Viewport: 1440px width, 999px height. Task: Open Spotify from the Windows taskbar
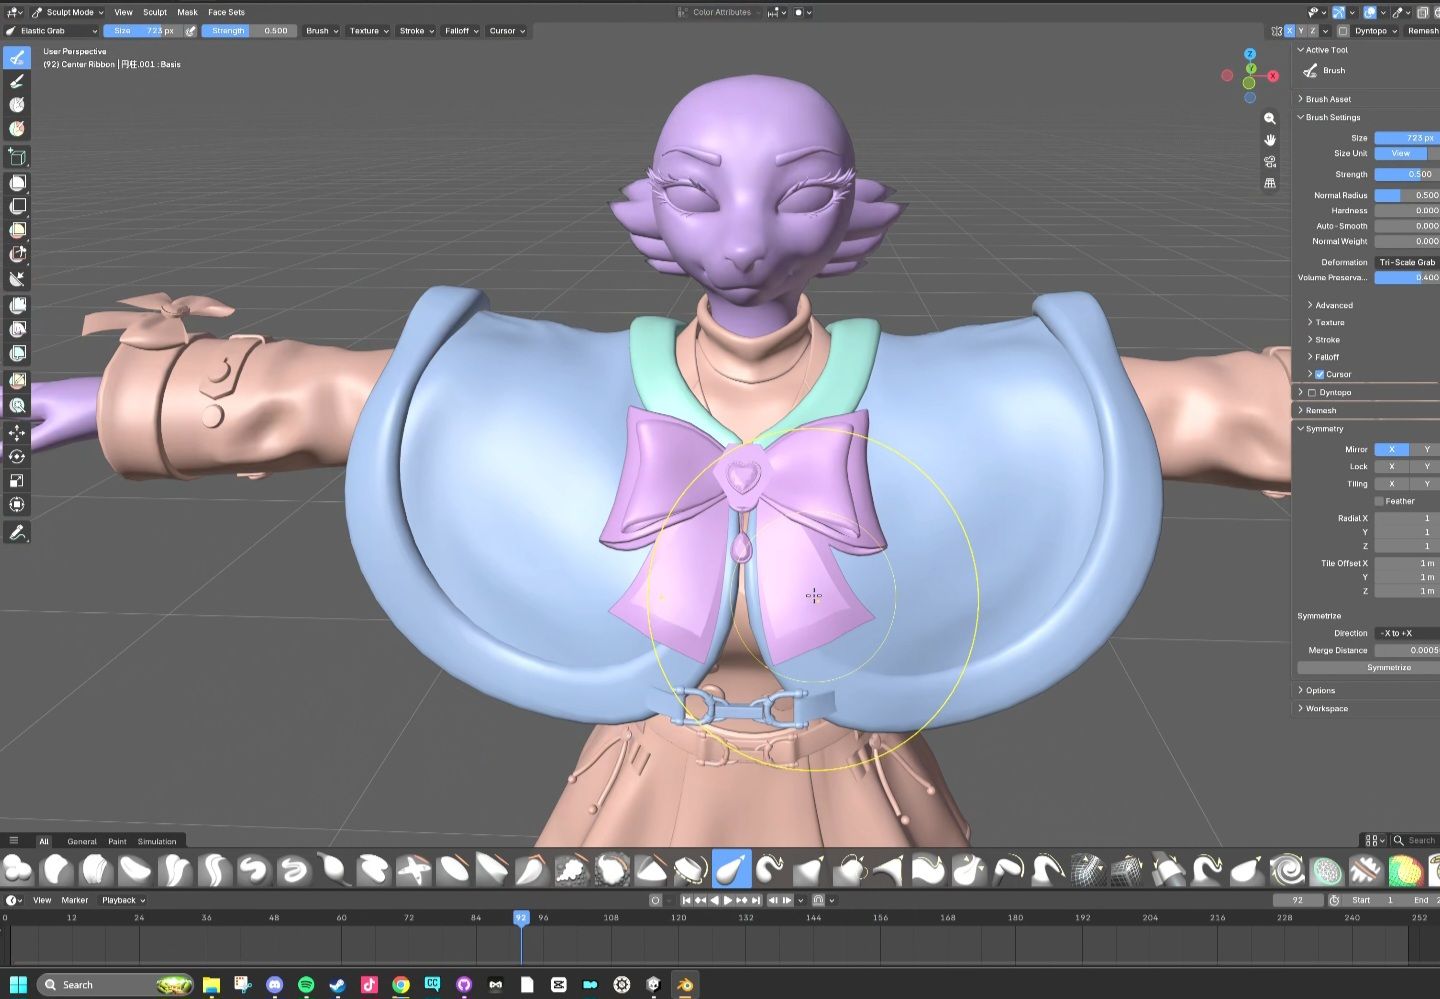tap(306, 985)
